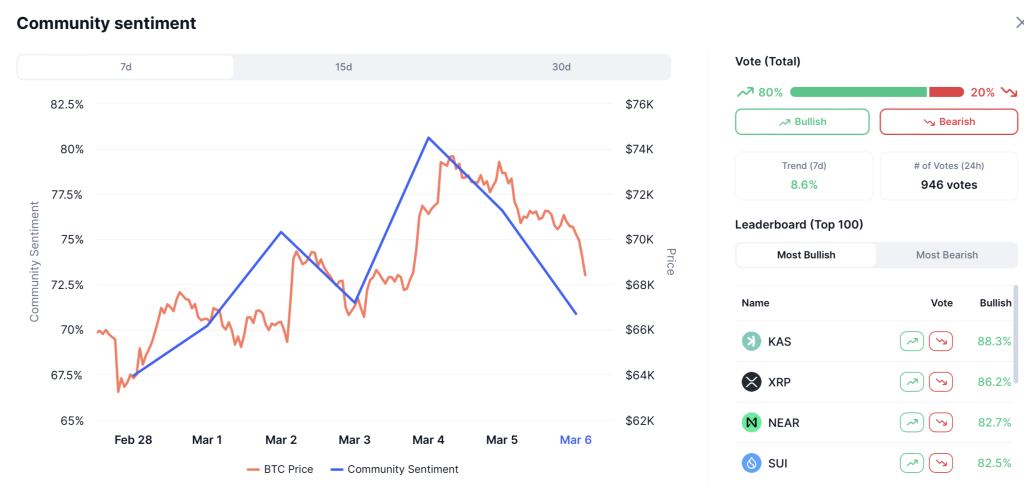The height and width of the screenshot is (482, 1024).
Task: Click the 946 votes count card
Action: click(949, 176)
